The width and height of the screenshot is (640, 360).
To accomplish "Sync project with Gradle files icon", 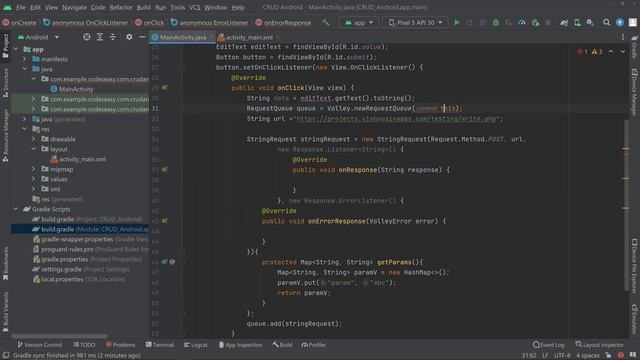I will tap(564, 22).
